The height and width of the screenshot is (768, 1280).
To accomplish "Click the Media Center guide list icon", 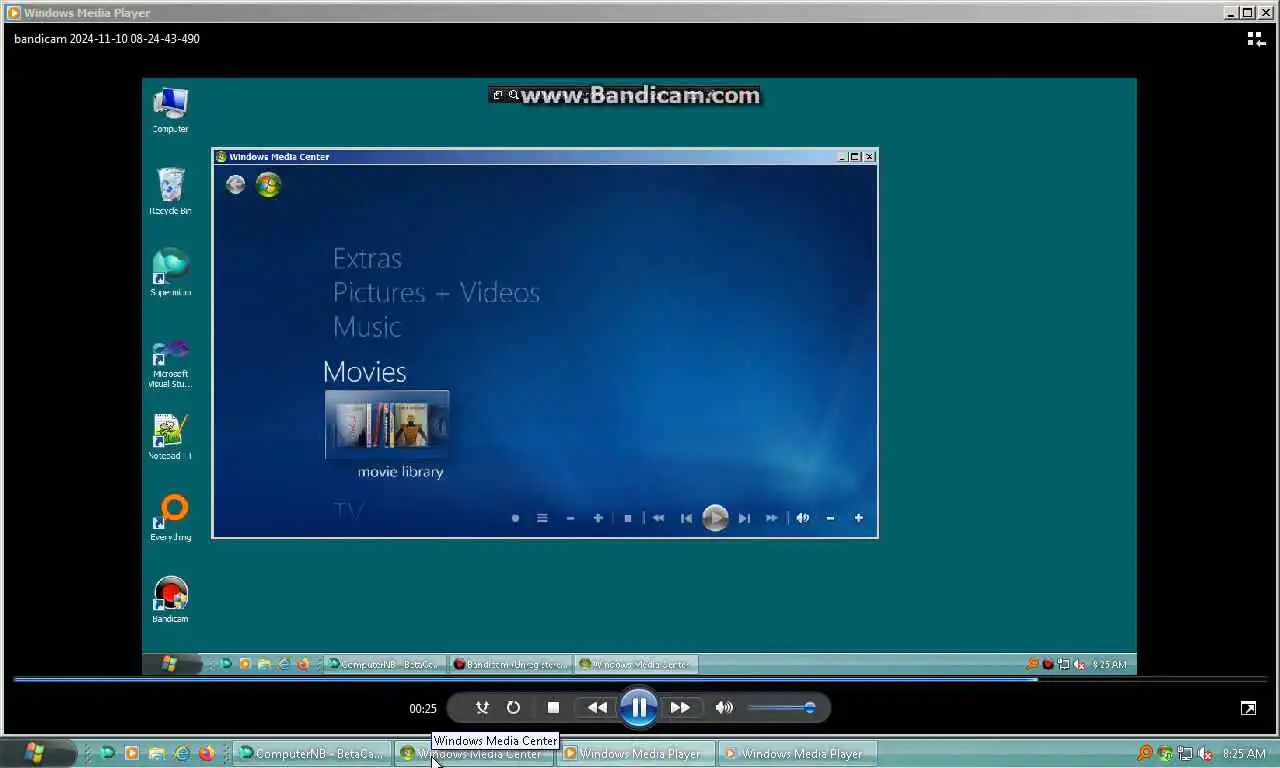I will click(542, 518).
